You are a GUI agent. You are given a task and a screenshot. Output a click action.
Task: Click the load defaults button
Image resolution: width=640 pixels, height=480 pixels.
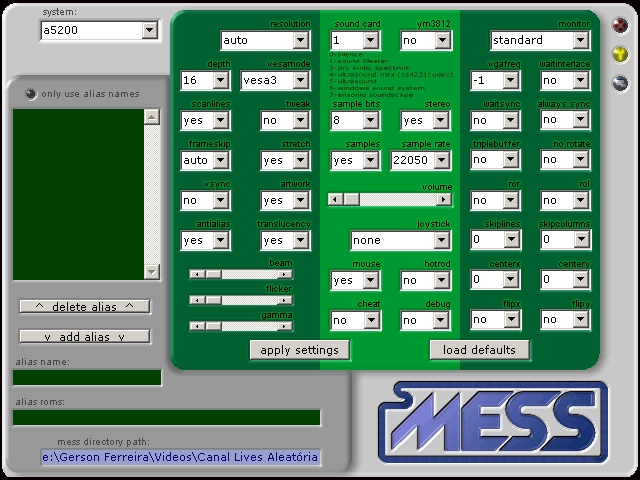(x=480, y=350)
